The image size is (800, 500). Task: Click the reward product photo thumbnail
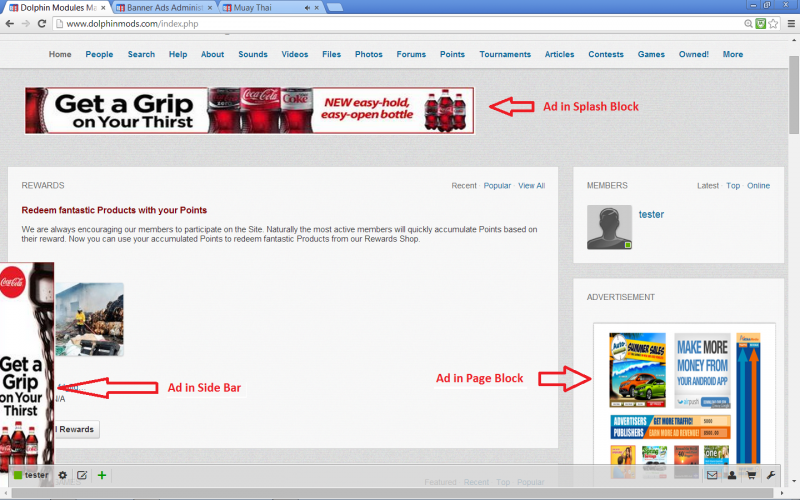[89, 319]
